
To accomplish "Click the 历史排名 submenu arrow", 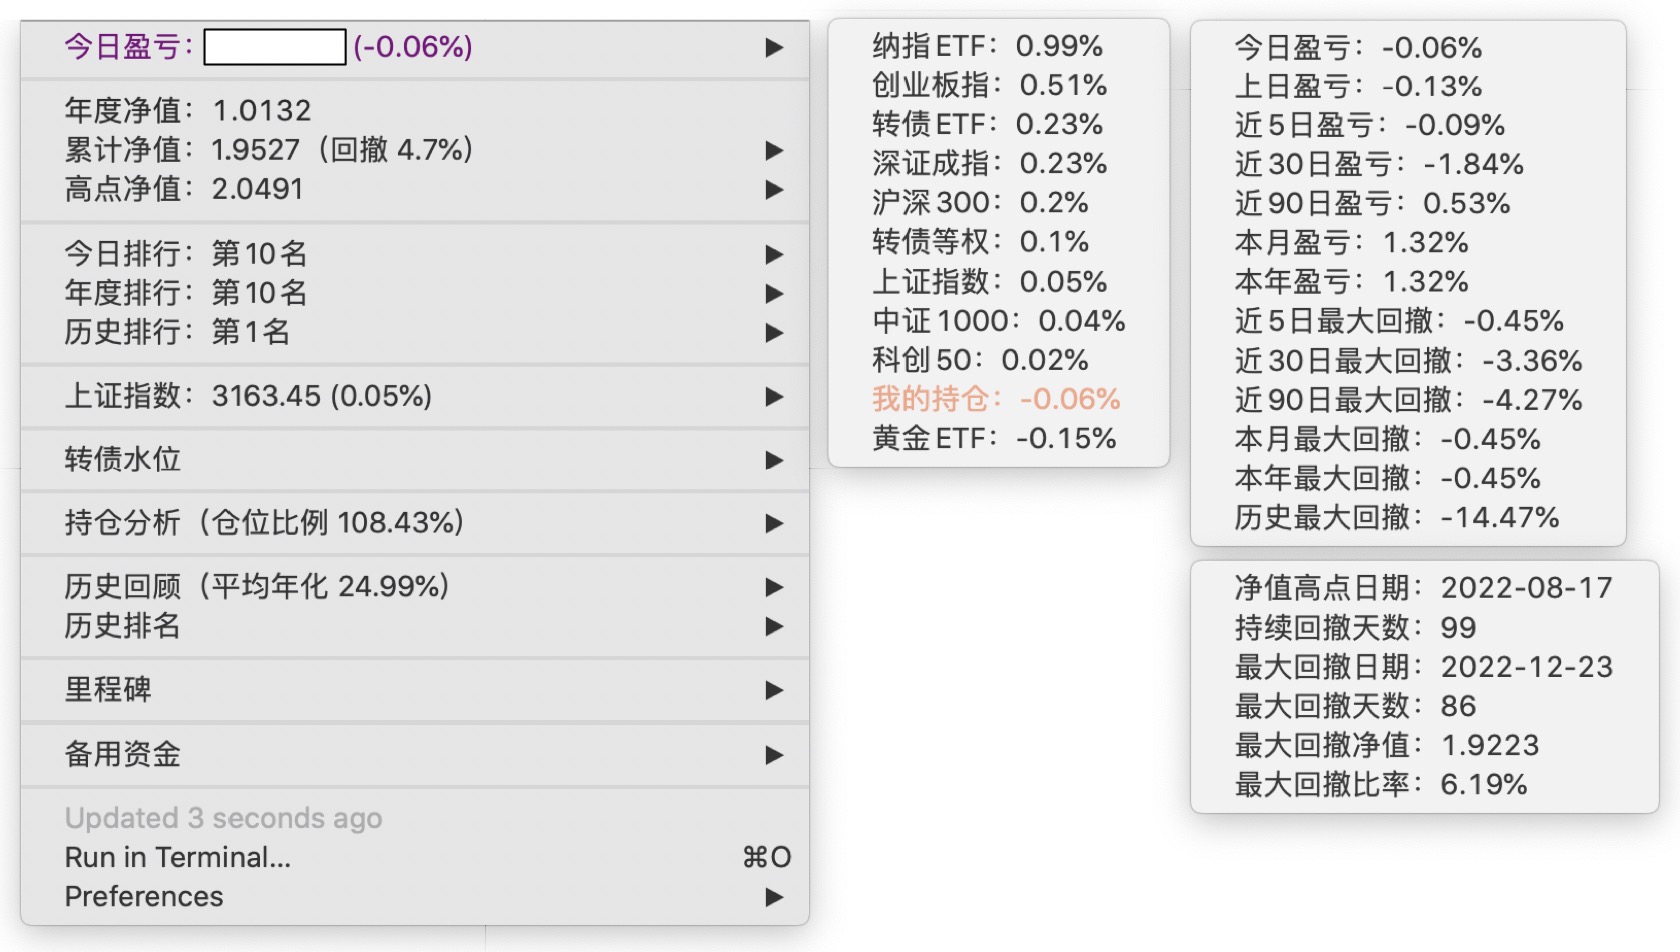I will pyautogui.click(x=773, y=626).
